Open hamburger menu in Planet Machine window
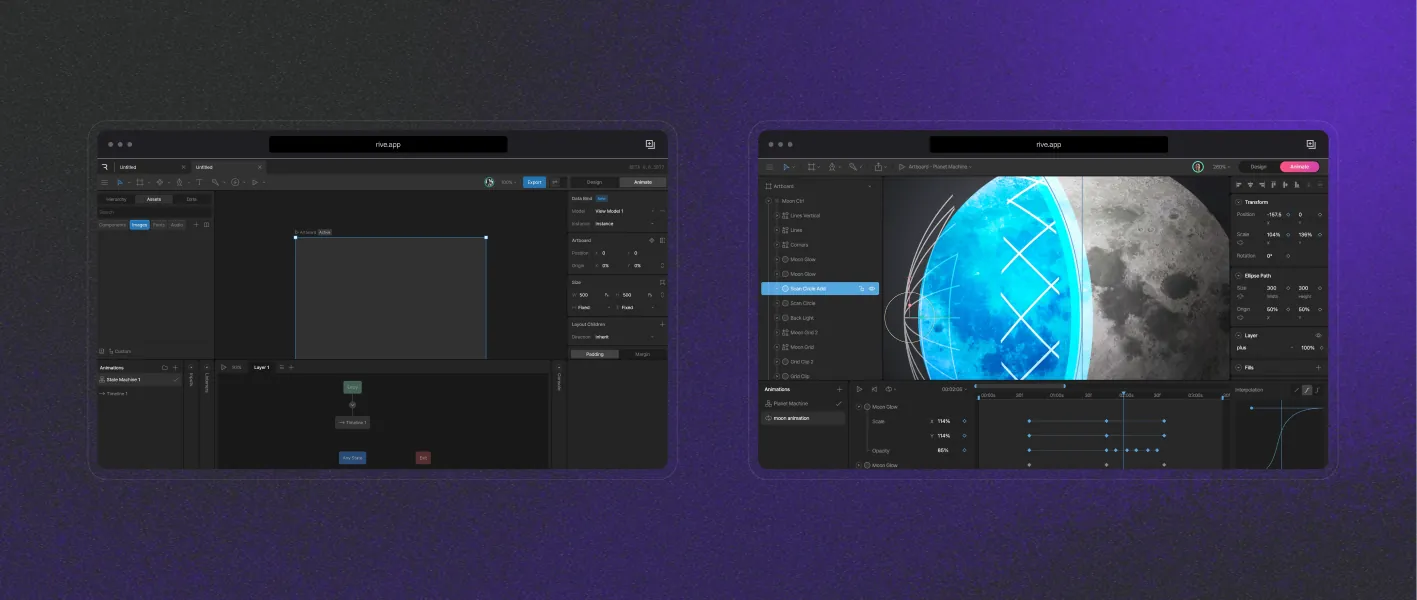 770,167
